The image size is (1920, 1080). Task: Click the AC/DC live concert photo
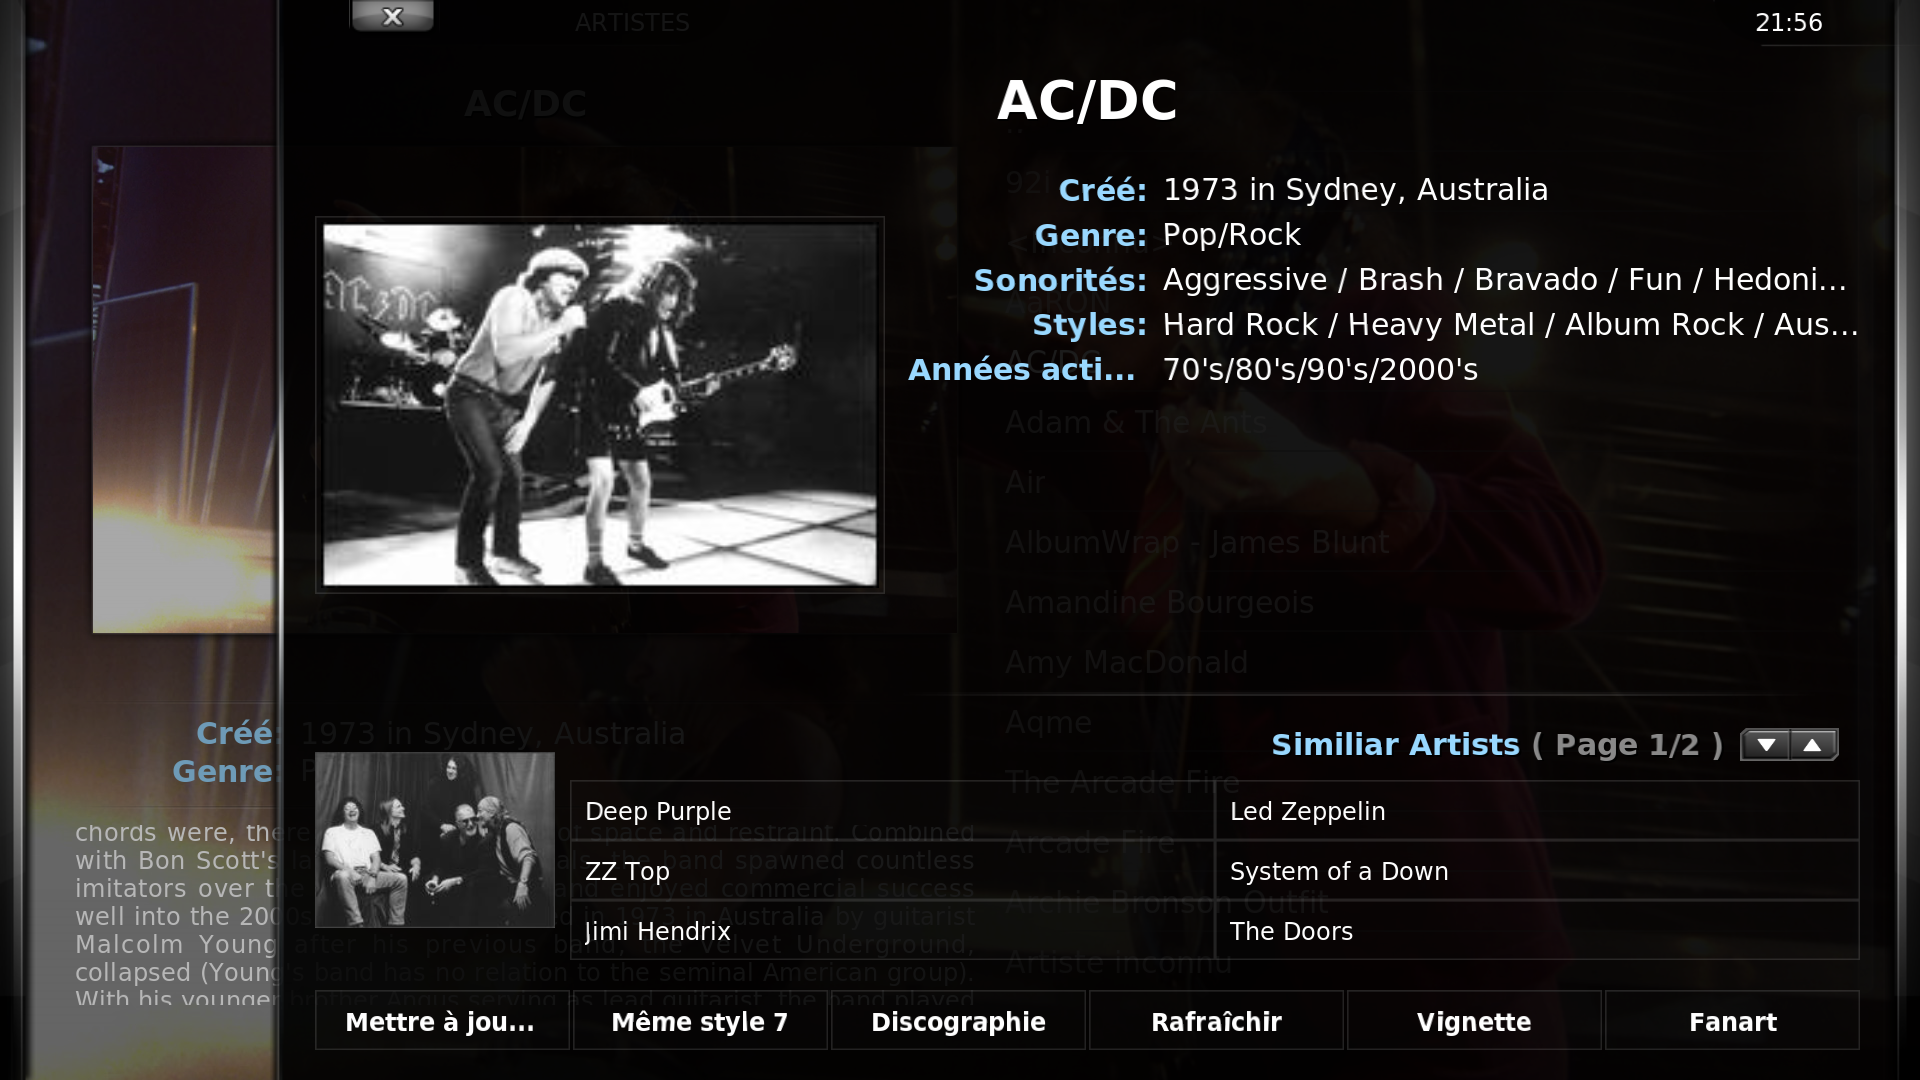pyautogui.click(x=600, y=405)
